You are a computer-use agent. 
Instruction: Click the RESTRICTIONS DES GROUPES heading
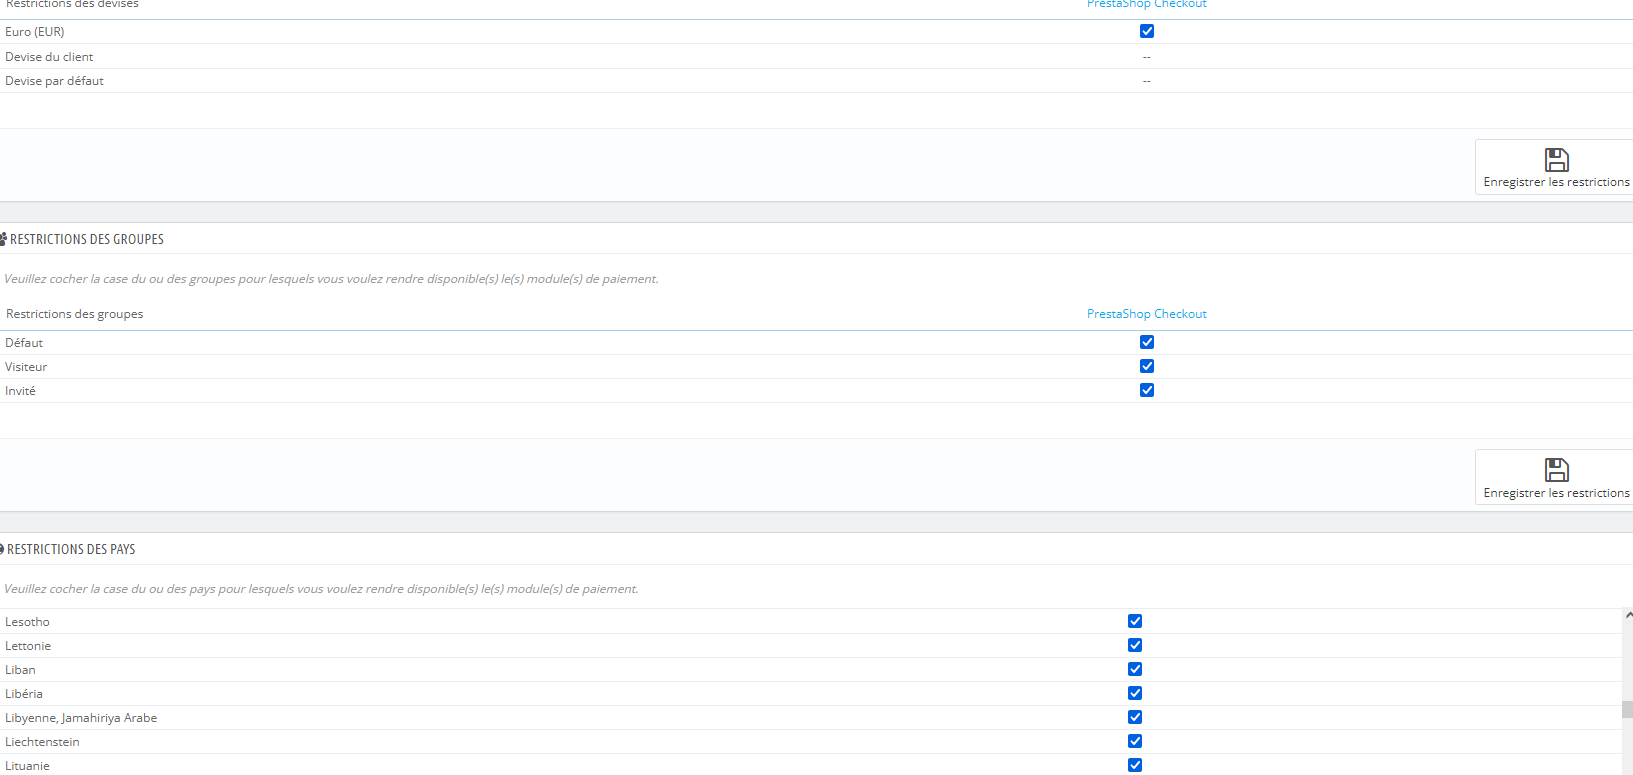[87, 239]
